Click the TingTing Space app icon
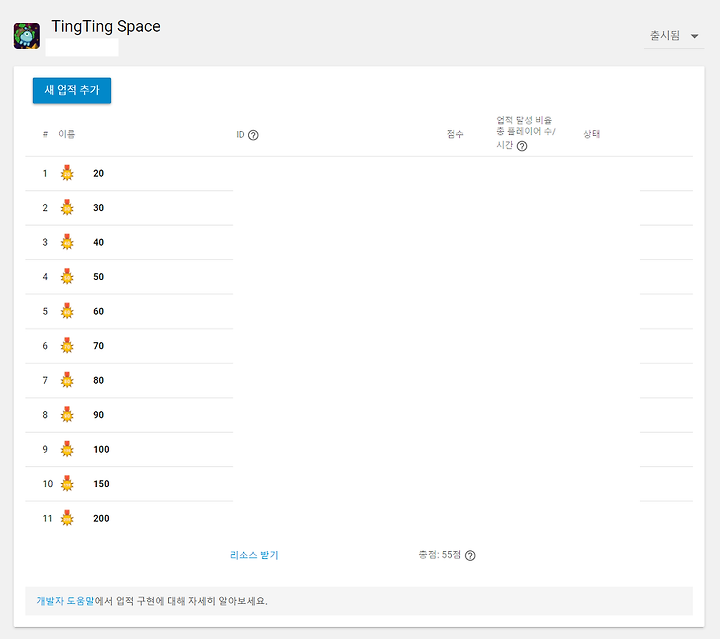720x639 pixels. pos(27,36)
